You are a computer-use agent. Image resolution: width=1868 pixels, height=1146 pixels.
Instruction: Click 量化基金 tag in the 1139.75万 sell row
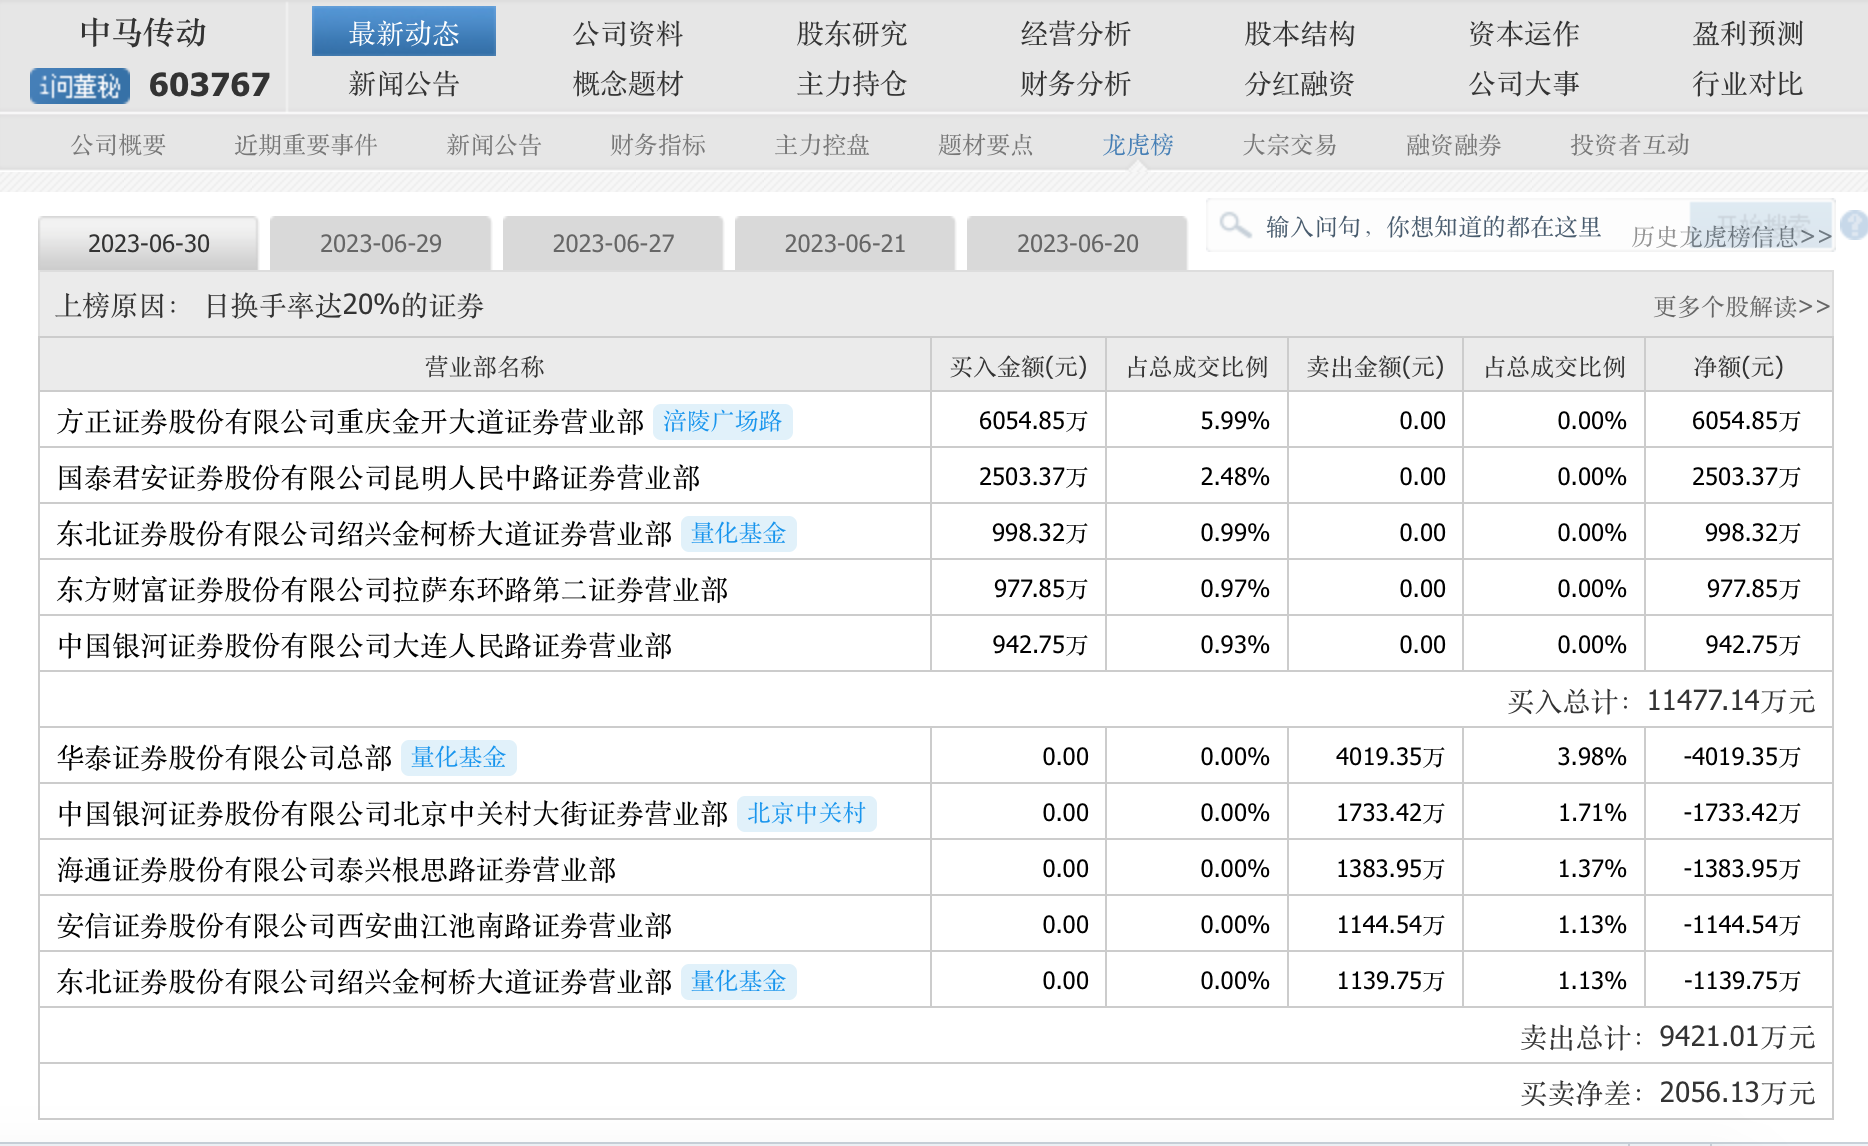pos(739,981)
